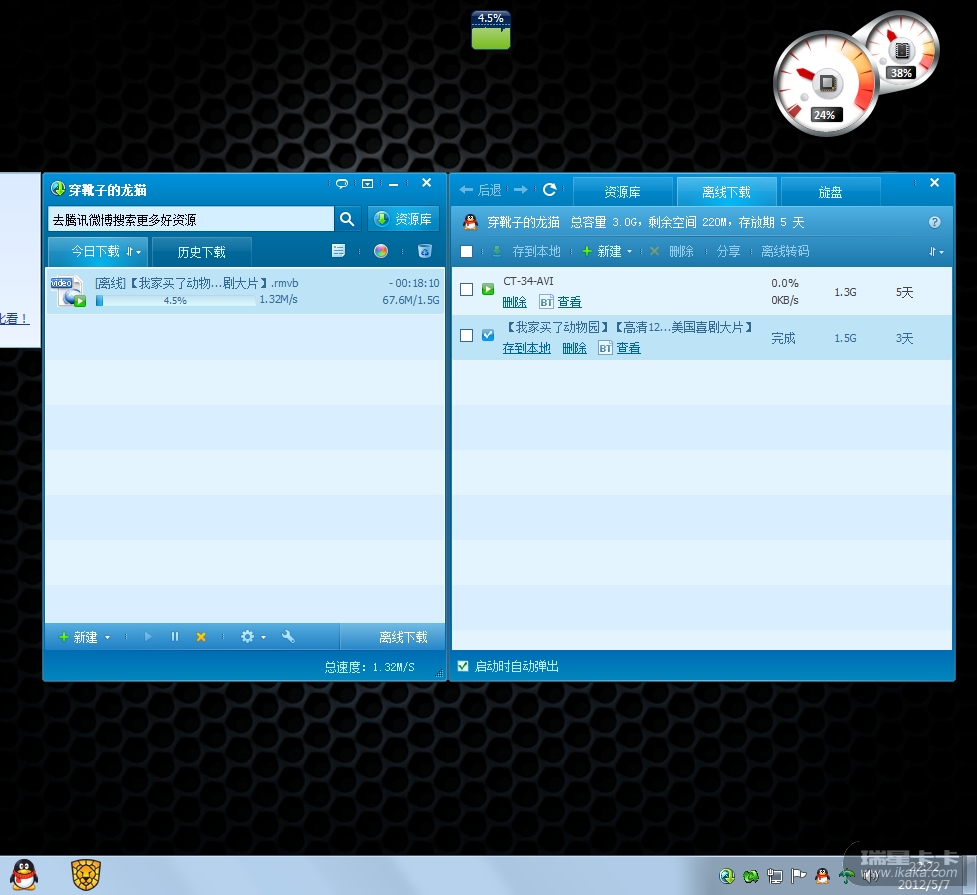Switch to 旋盘 tab
The image size is (977, 895).
tap(830, 192)
